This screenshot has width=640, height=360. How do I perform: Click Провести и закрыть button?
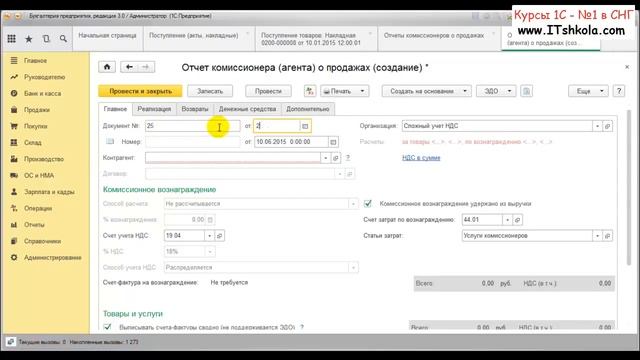click(141, 91)
